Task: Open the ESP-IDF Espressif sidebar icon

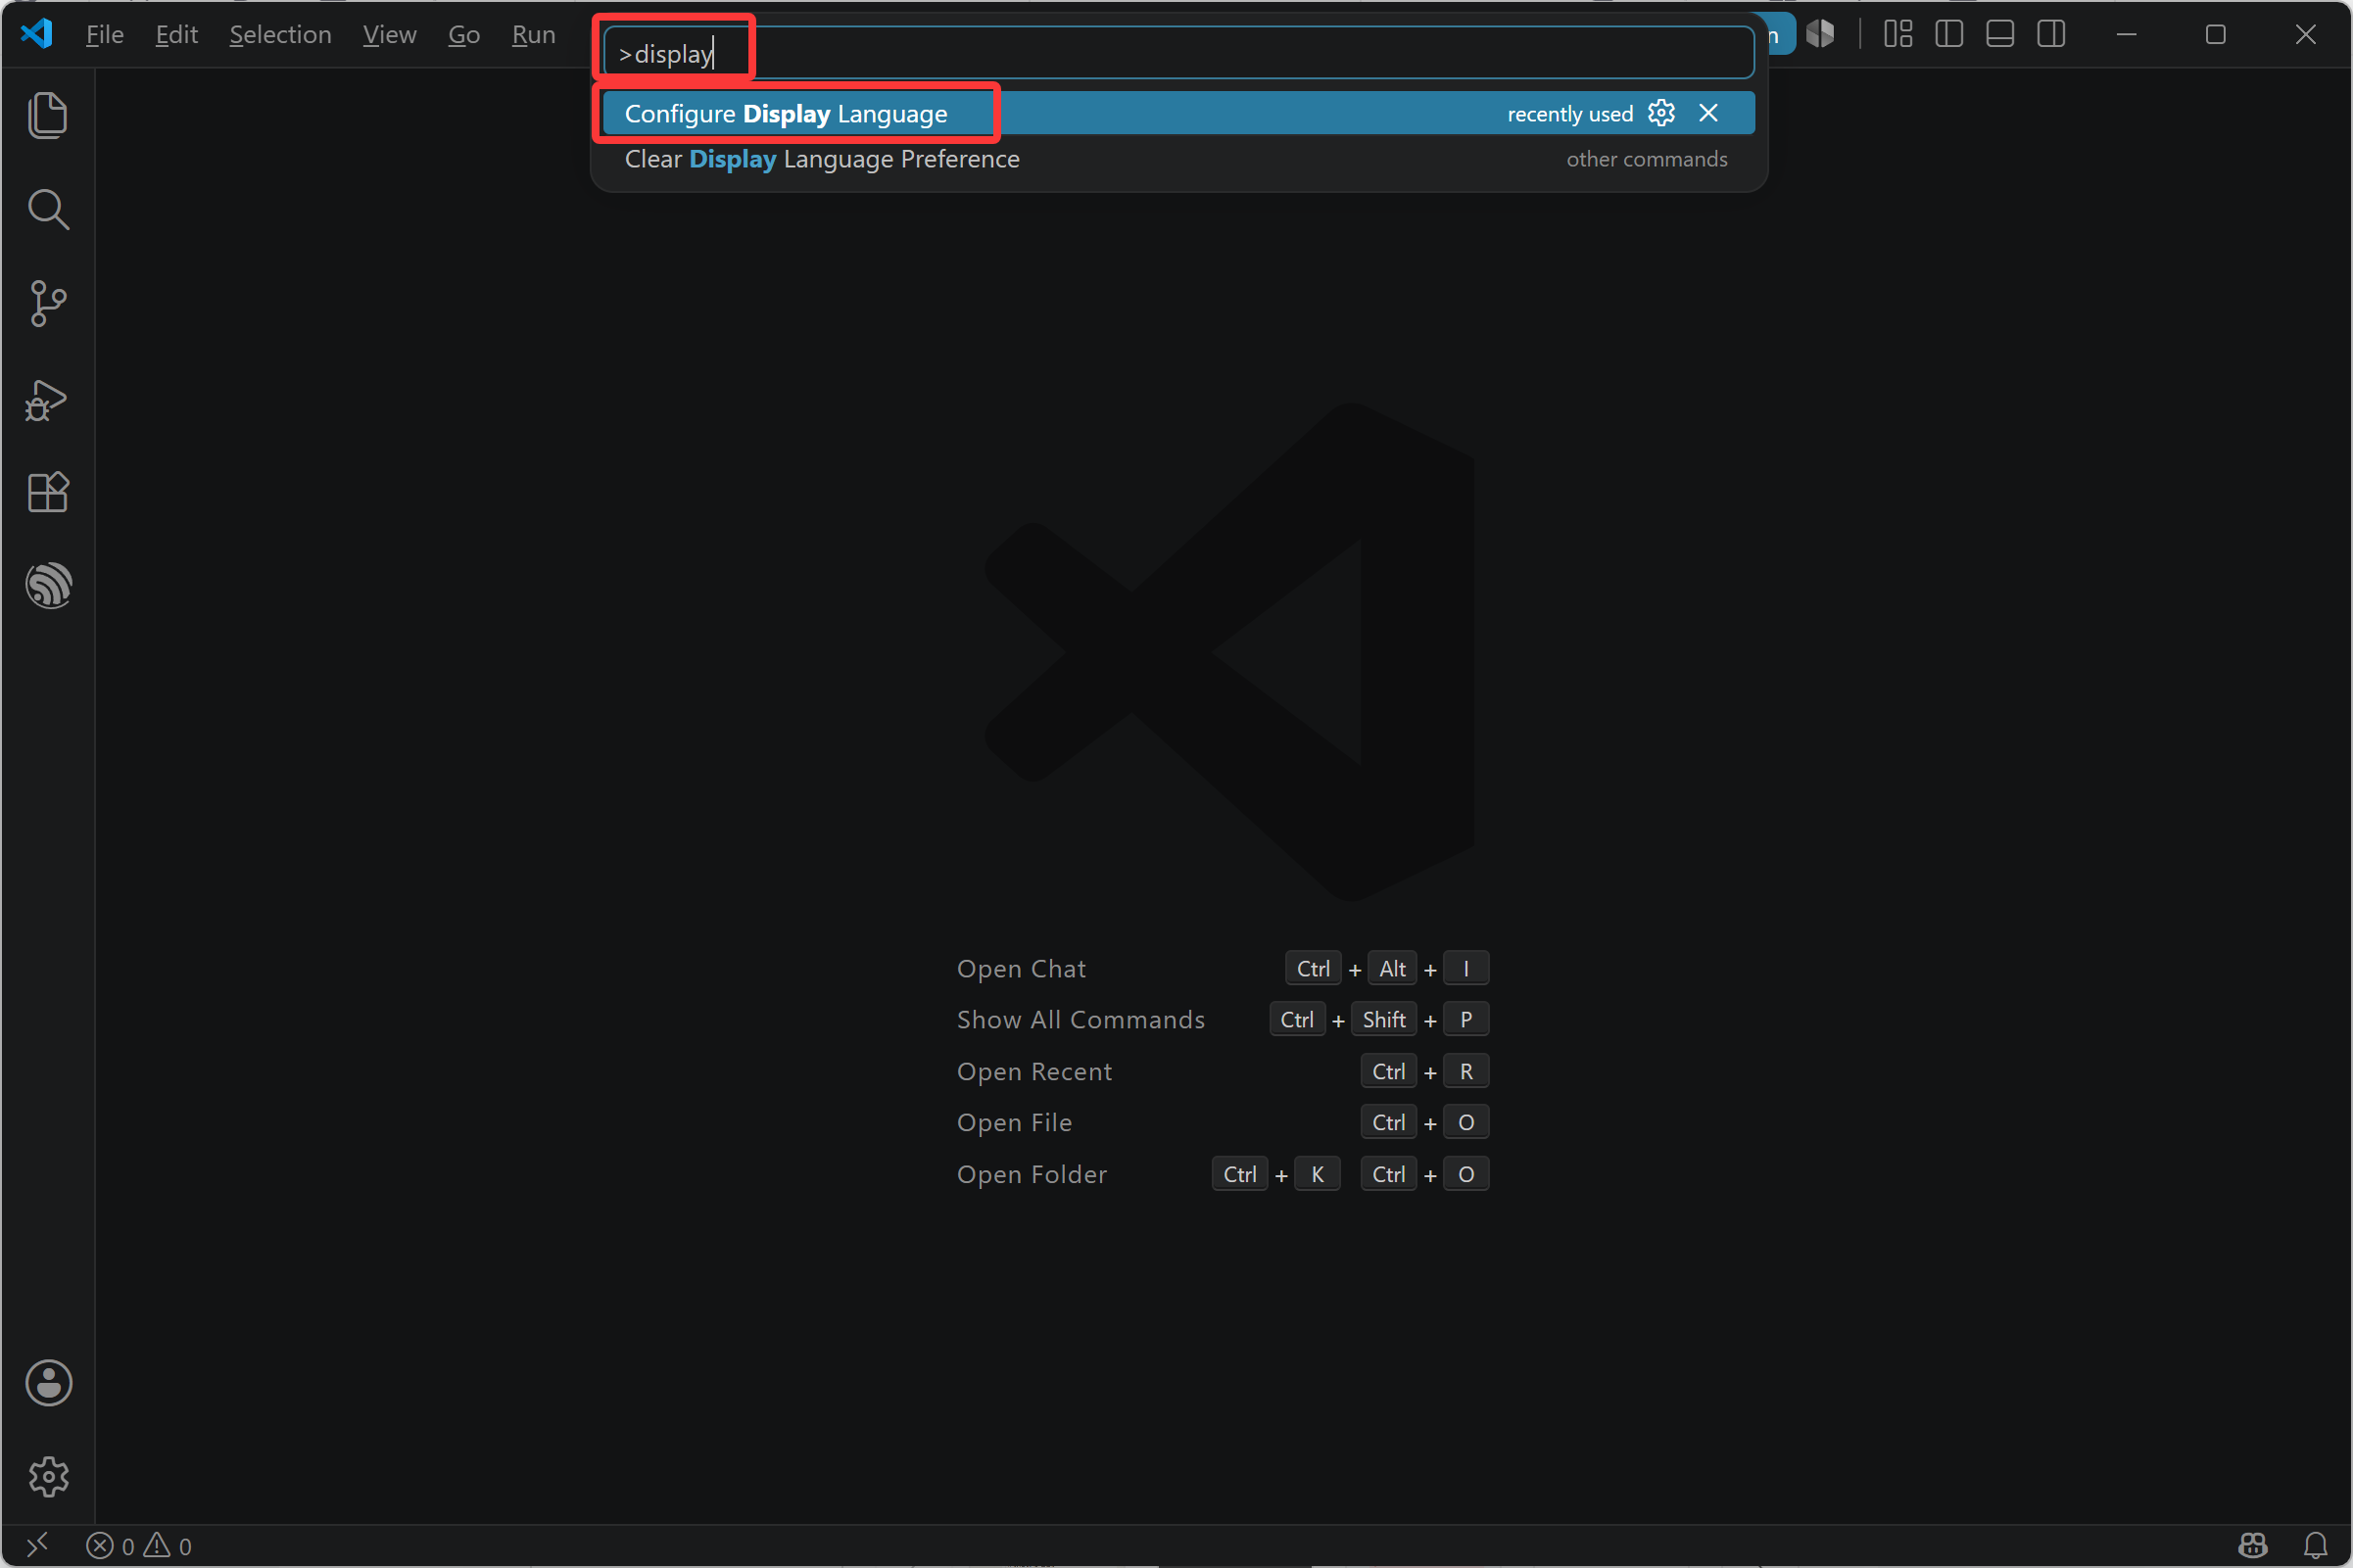Action: tap(48, 585)
